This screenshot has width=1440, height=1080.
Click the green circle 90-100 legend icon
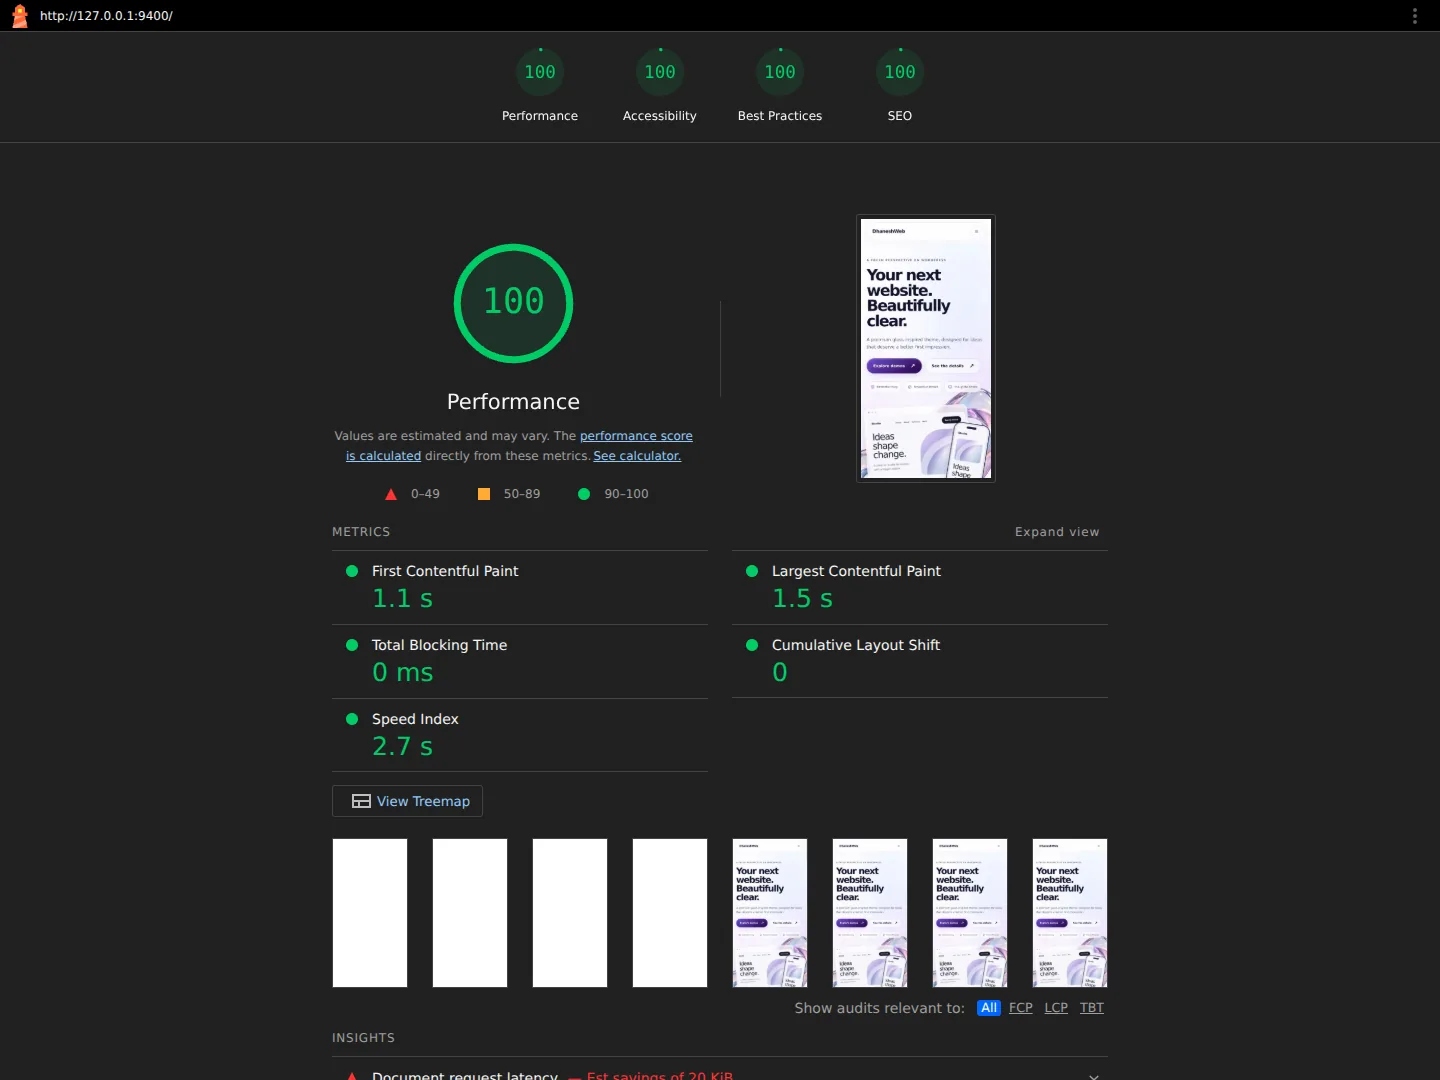(x=584, y=494)
